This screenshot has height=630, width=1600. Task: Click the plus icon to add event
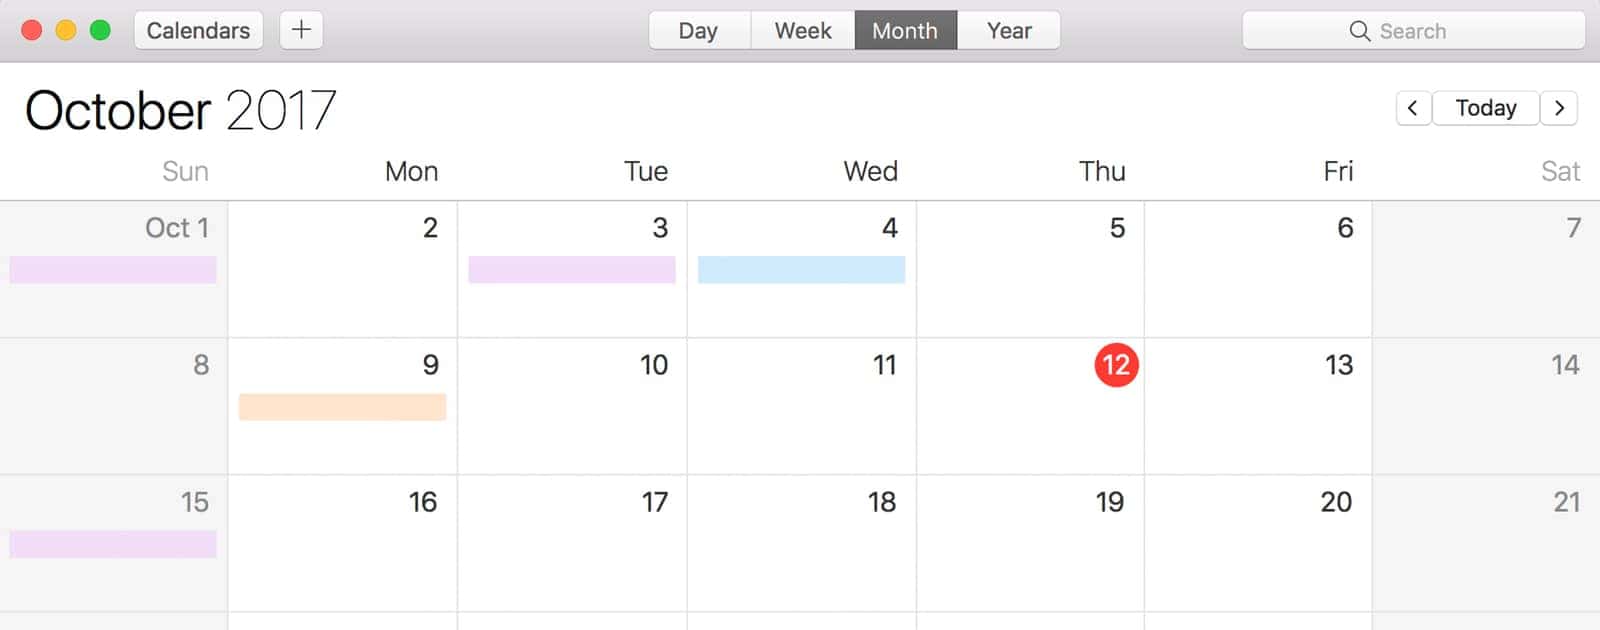click(x=301, y=30)
